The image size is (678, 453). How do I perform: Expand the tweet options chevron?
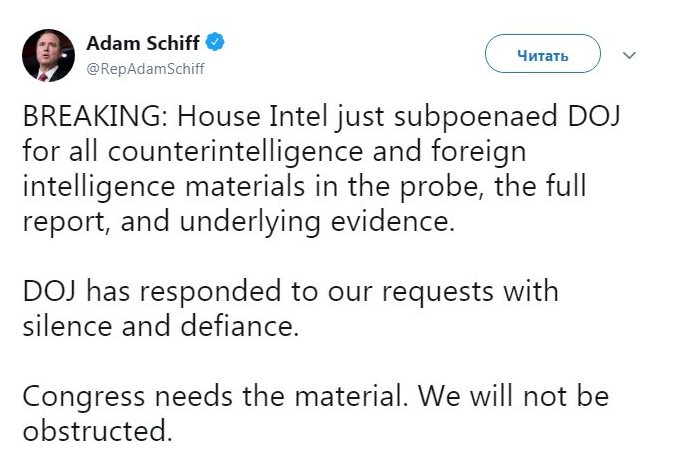point(629,55)
